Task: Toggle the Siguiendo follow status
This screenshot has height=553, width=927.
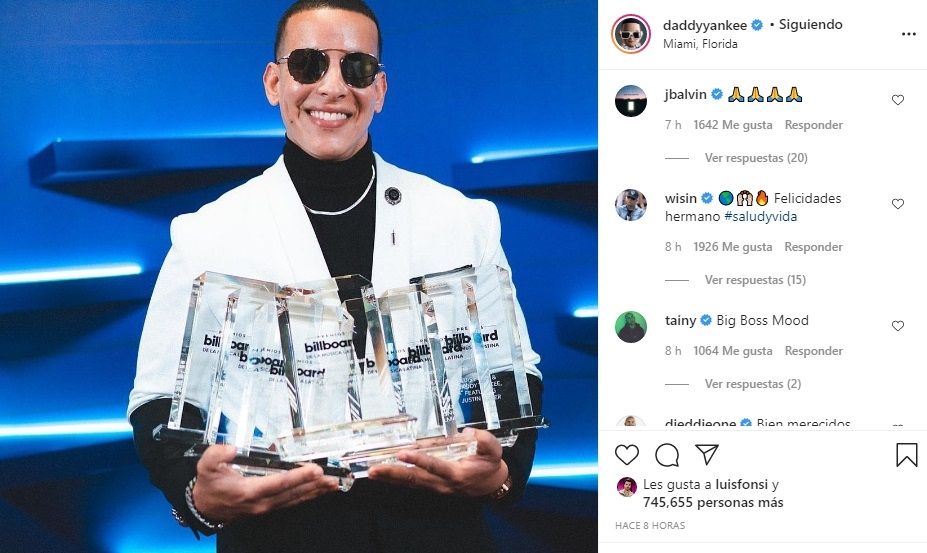Action: pos(811,24)
